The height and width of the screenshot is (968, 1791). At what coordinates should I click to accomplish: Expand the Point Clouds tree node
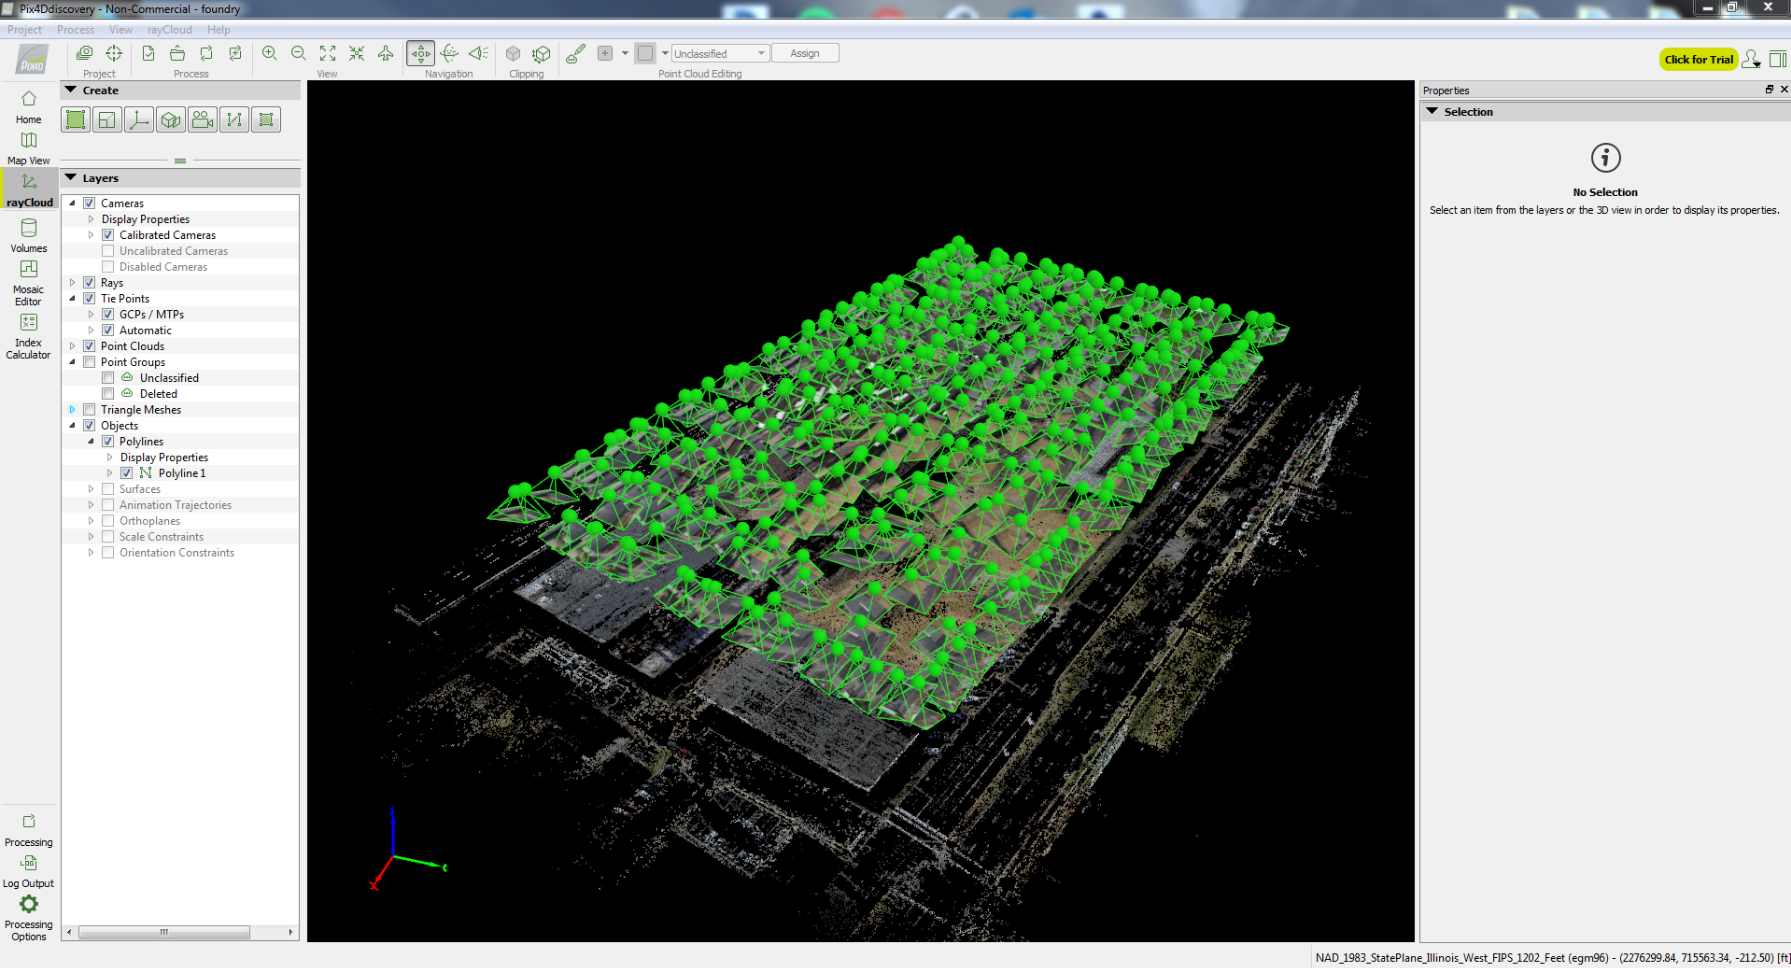(x=72, y=346)
